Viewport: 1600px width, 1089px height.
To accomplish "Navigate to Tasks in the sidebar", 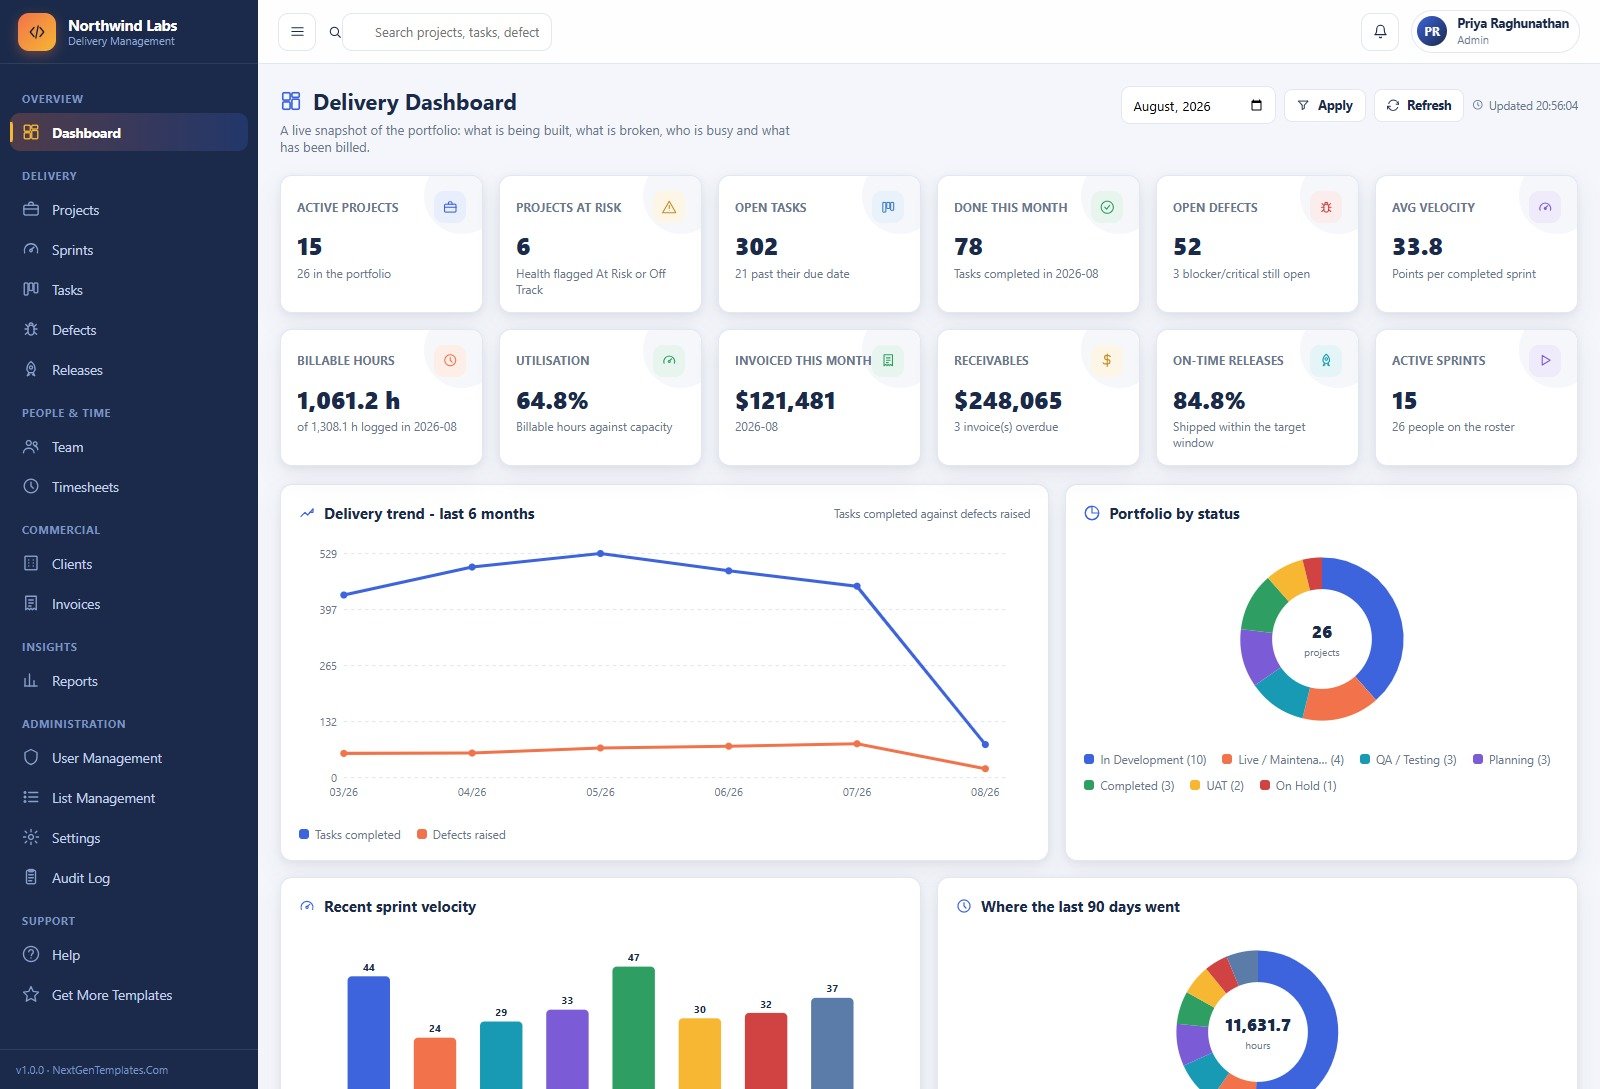I will (x=129, y=290).
